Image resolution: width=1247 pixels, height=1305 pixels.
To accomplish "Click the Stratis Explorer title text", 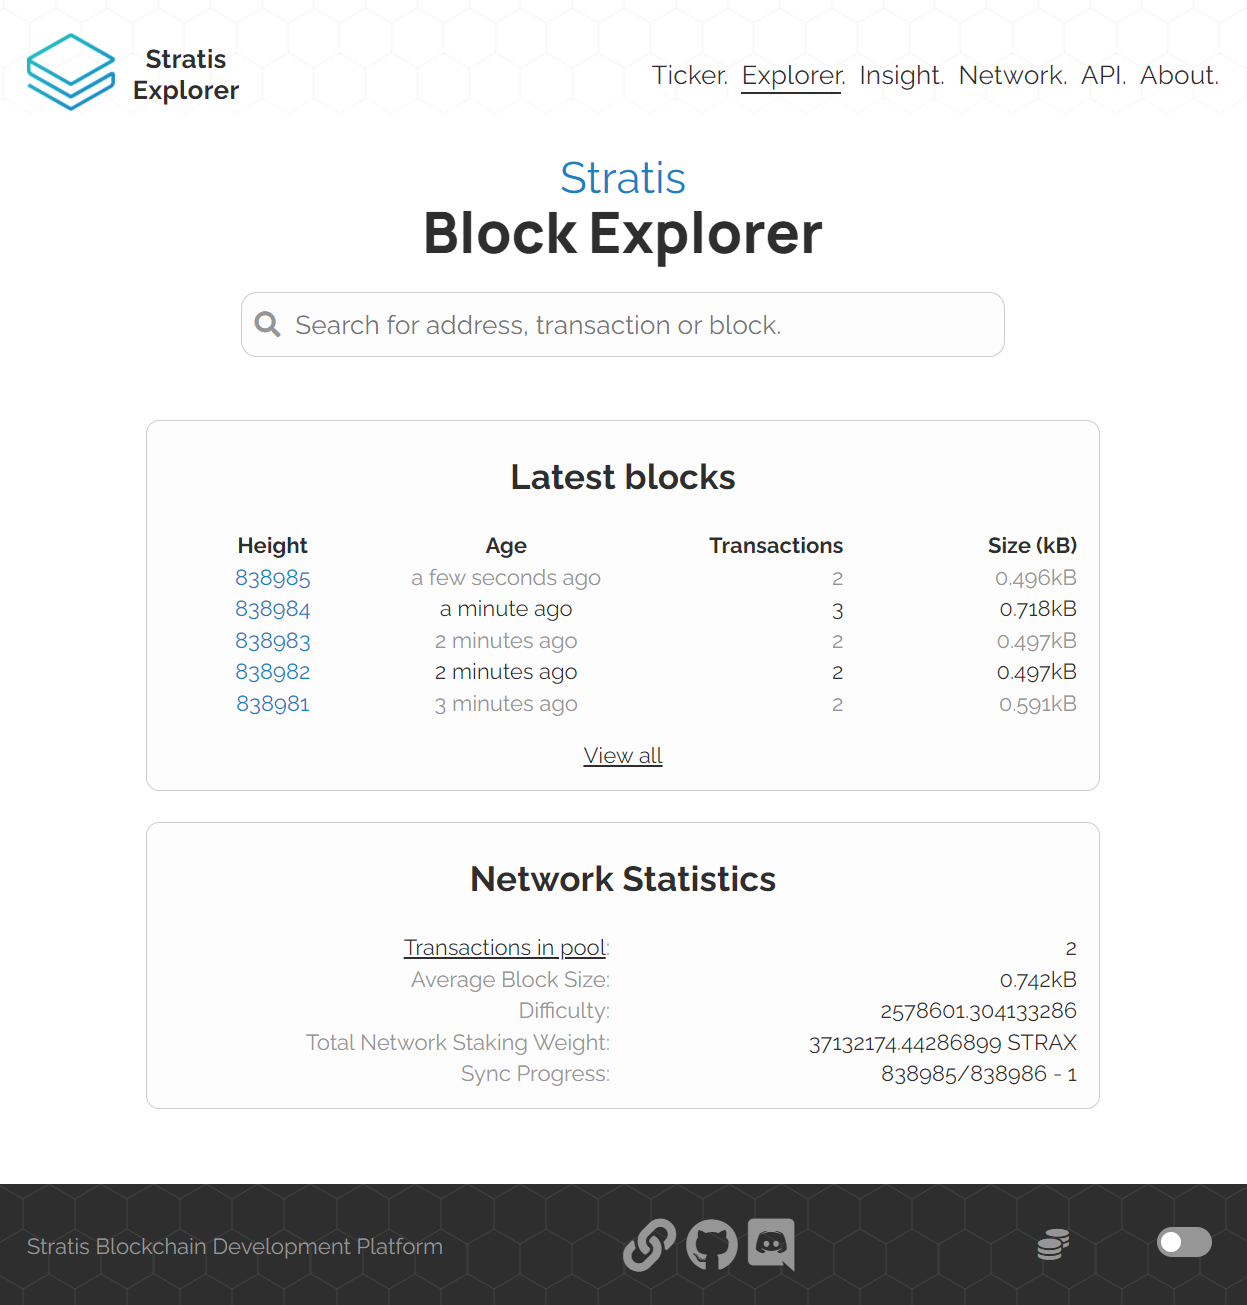I will click(x=186, y=75).
